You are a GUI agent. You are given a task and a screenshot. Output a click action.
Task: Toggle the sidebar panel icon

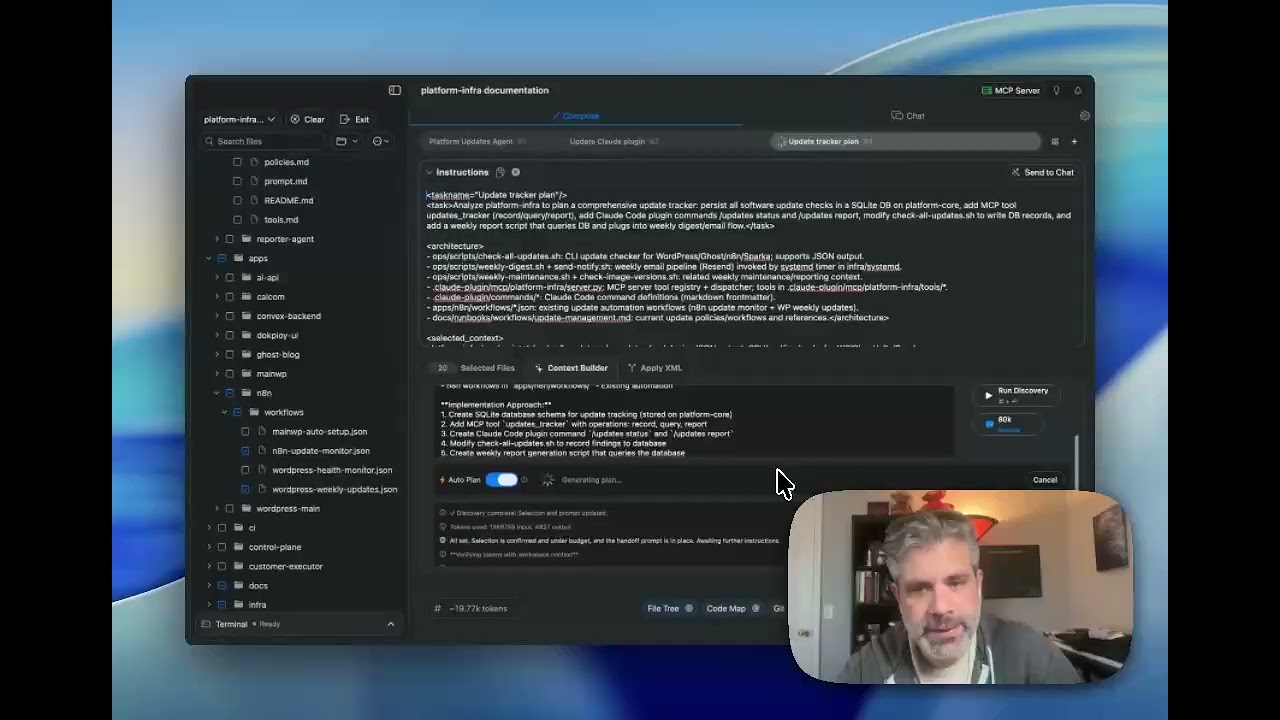pyautogui.click(x=395, y=90)
